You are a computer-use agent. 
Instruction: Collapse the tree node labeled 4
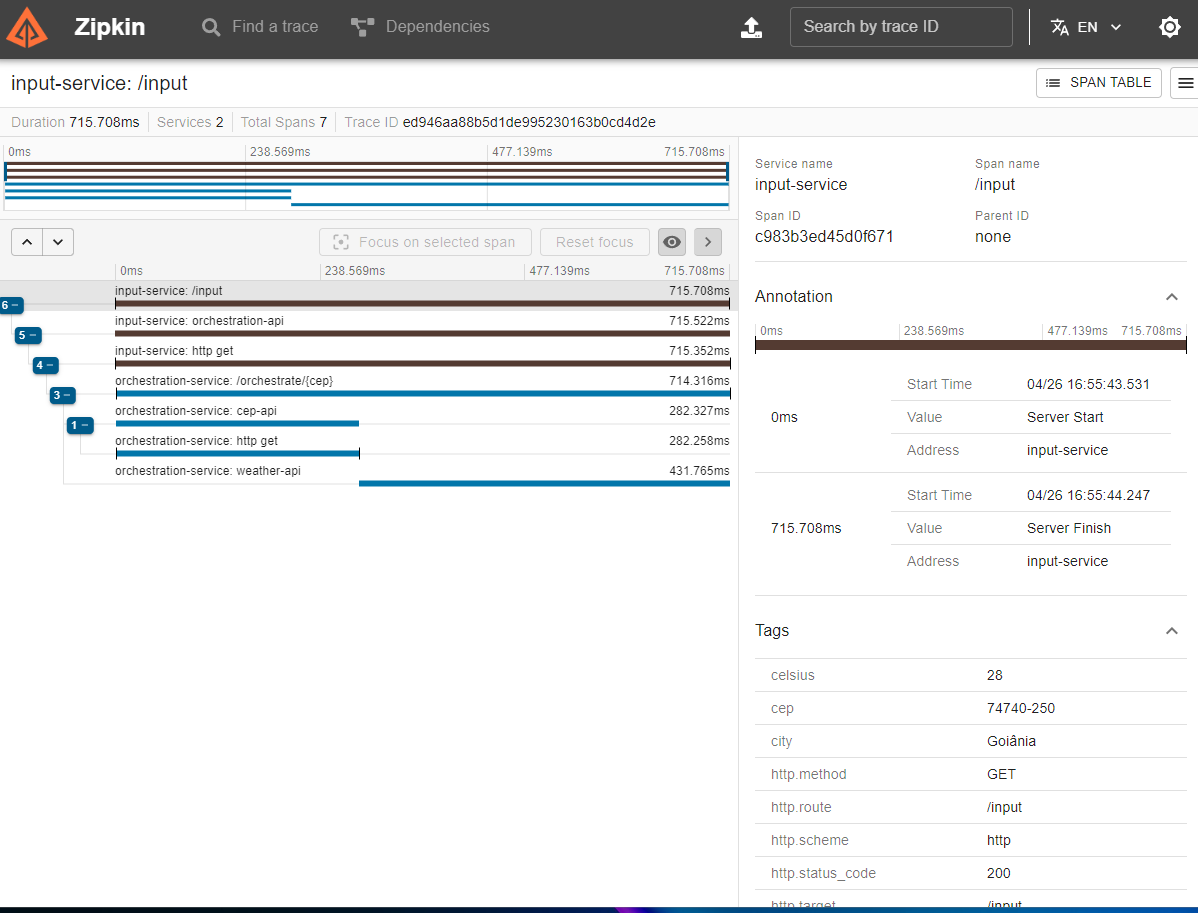point(45,365)
